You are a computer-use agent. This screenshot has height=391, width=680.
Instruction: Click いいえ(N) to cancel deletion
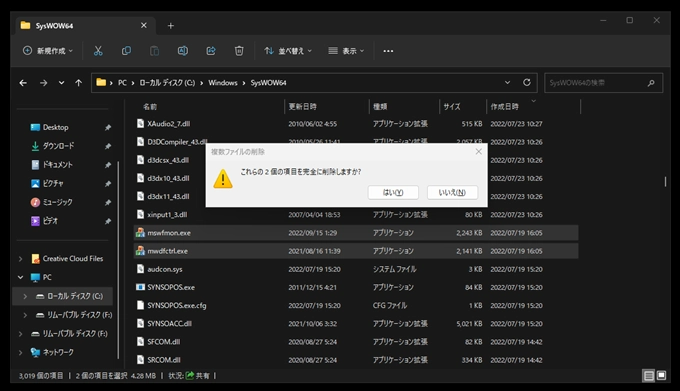pyautogui.click(x=452, y=192)
